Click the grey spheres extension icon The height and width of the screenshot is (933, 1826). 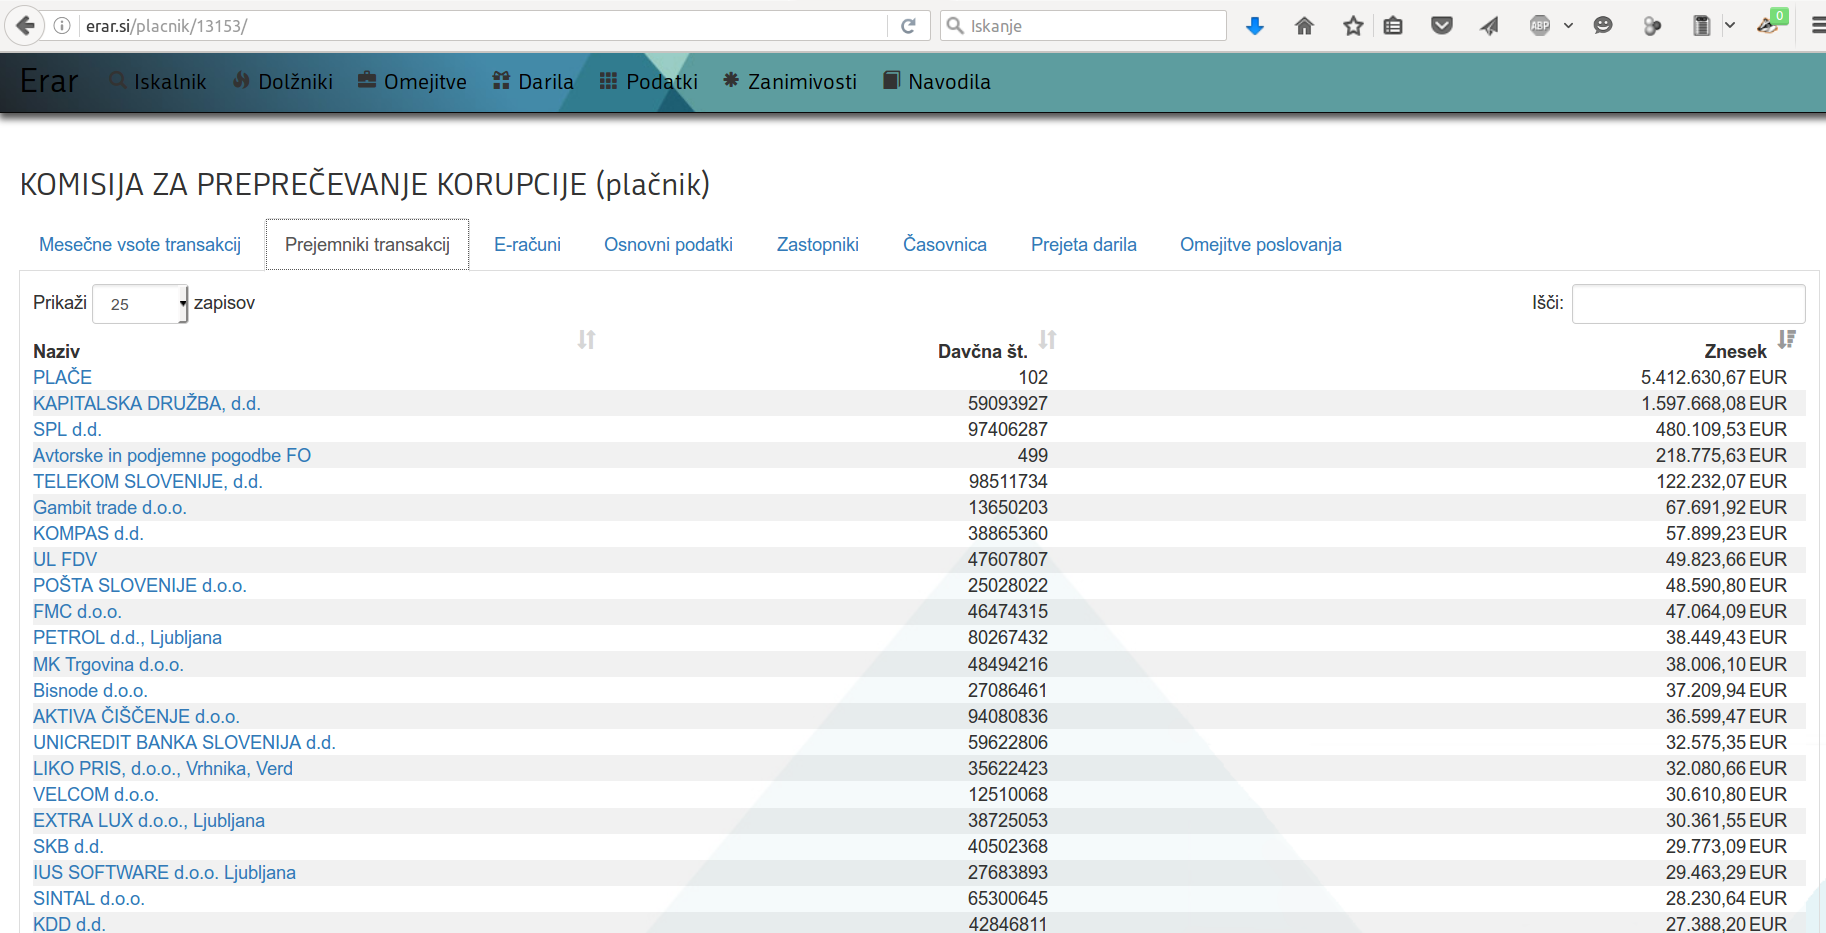click(x=1652, y=26)
